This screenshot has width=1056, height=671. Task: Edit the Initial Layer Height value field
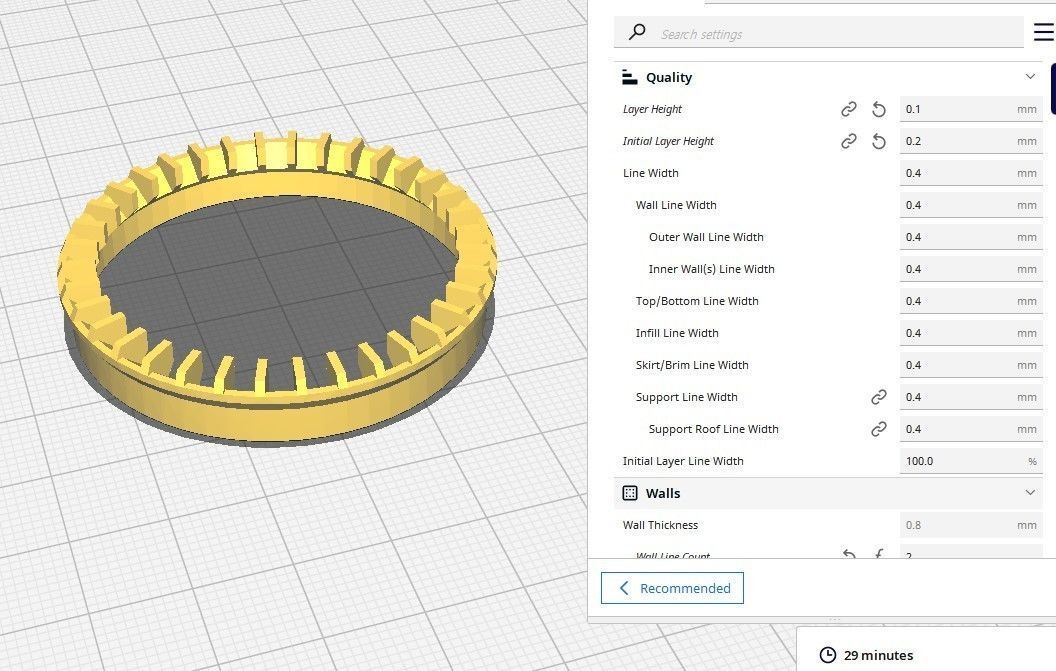point(971,141)
